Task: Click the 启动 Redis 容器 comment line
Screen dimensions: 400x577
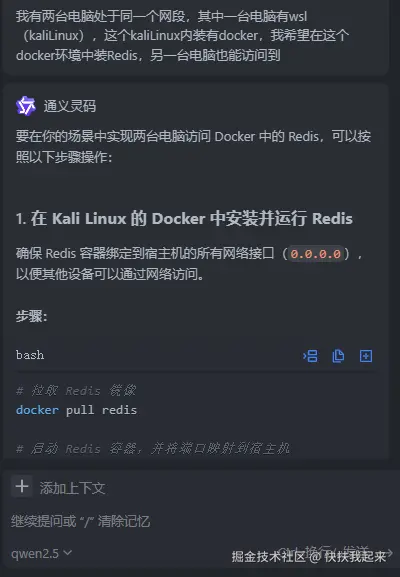Action: point(153,449)
